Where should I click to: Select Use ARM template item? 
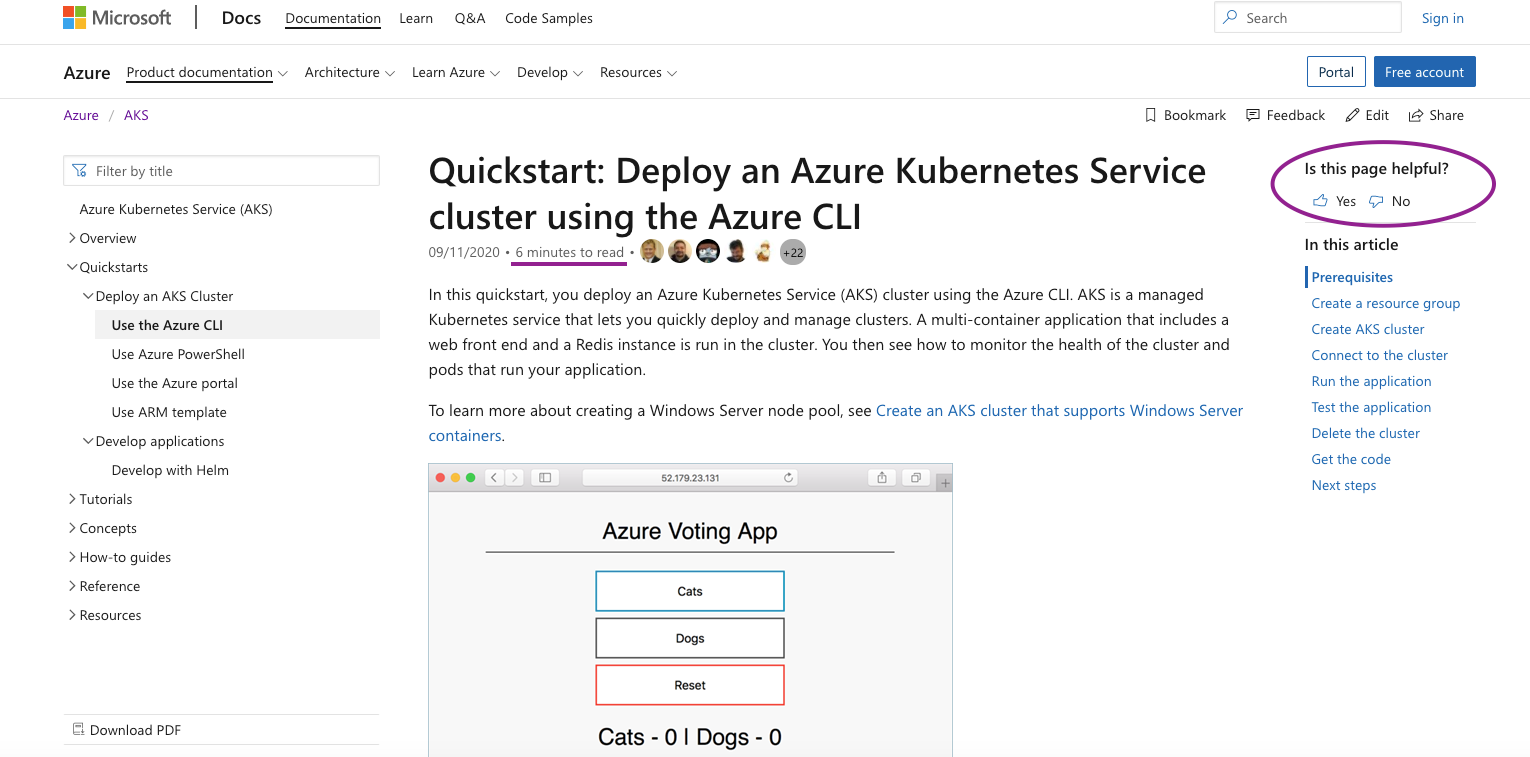click(169, 412)
